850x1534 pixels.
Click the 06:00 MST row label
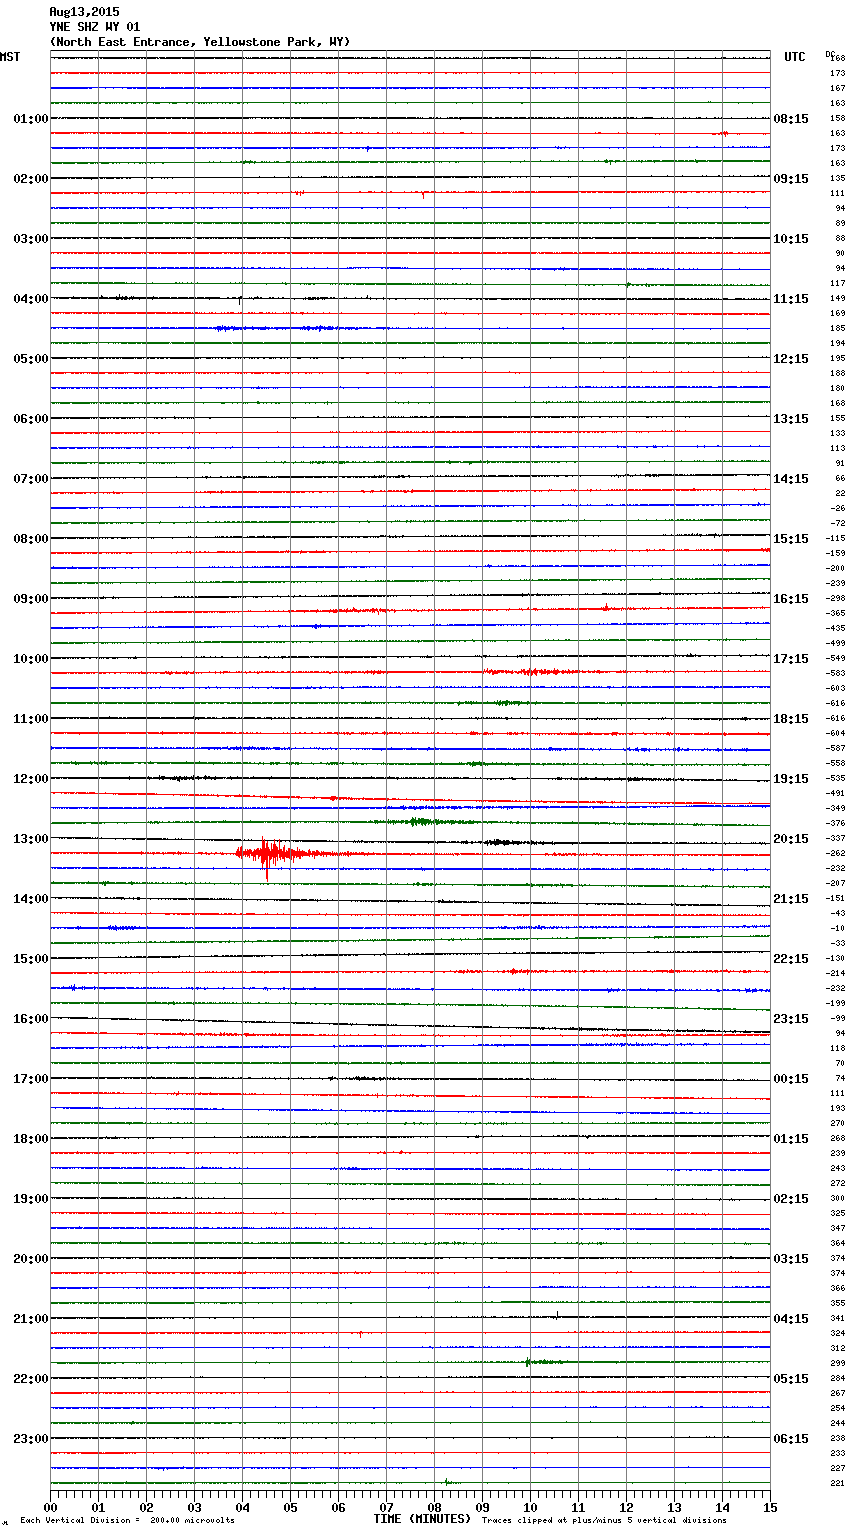point(31,419)
